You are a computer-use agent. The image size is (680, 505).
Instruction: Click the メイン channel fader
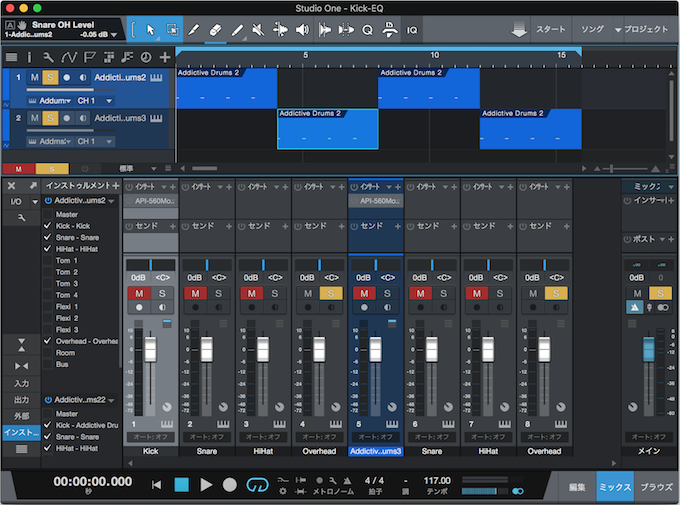point(648,350)
